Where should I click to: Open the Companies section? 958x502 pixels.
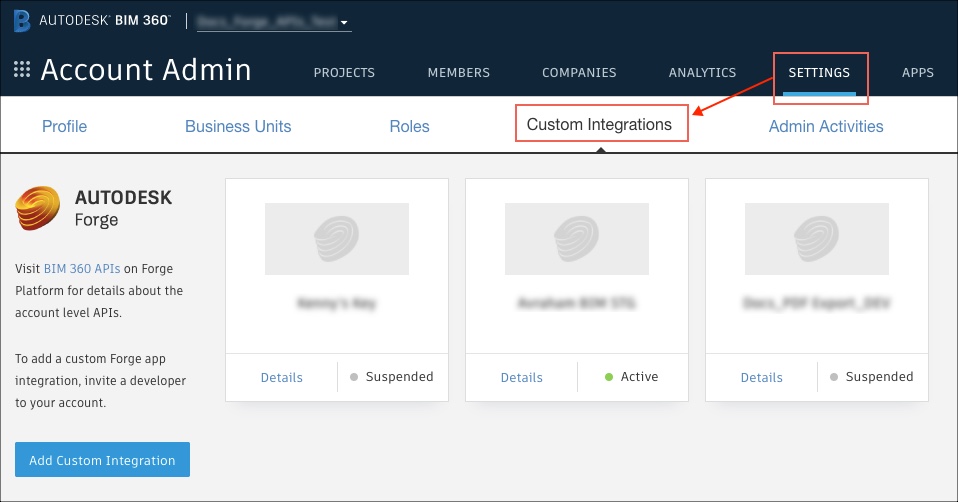point(579,73)
